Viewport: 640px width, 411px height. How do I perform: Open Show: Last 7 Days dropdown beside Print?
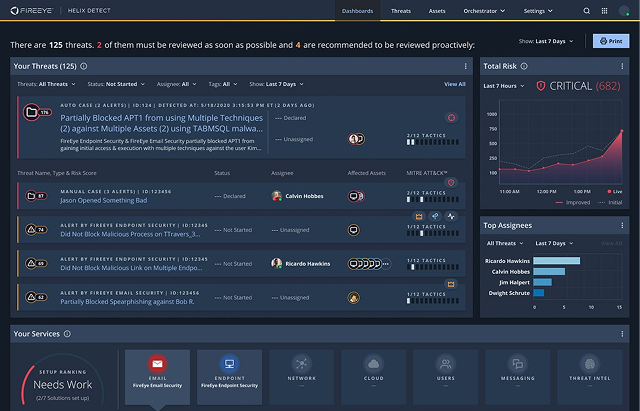(546, 41)
